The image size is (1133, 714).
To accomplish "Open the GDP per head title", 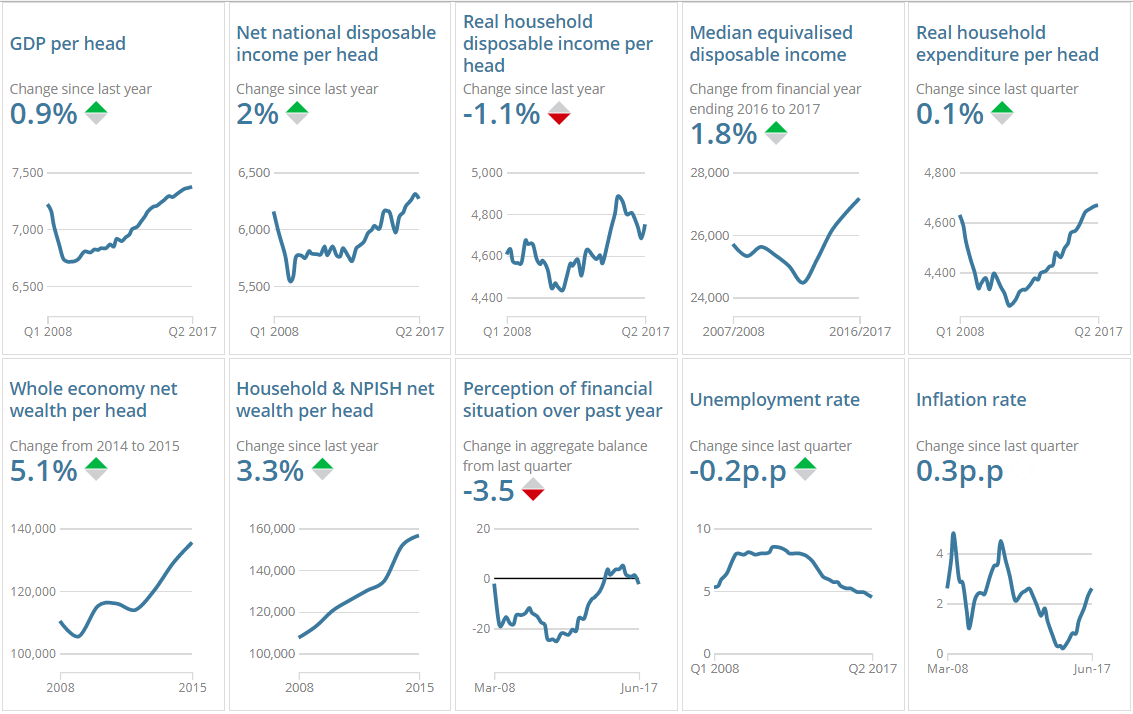I will click(68, 44).
